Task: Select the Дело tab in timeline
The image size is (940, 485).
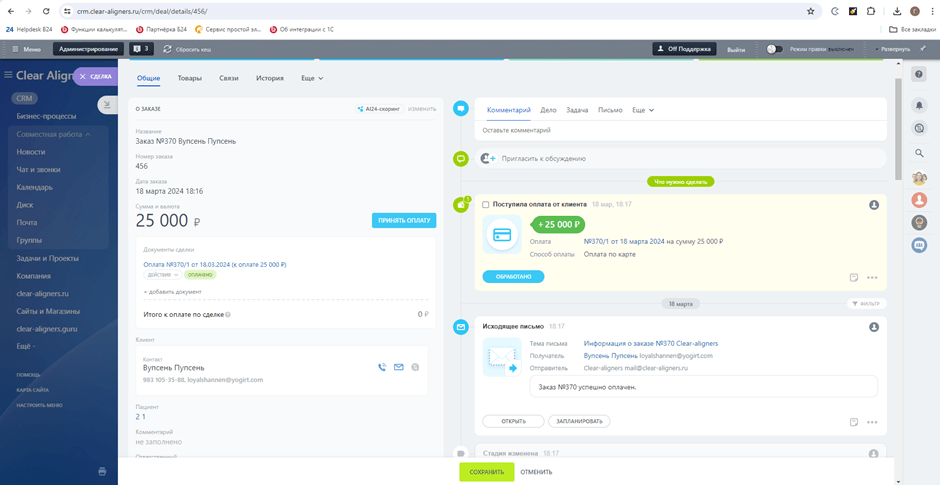Action: (548, 110)
